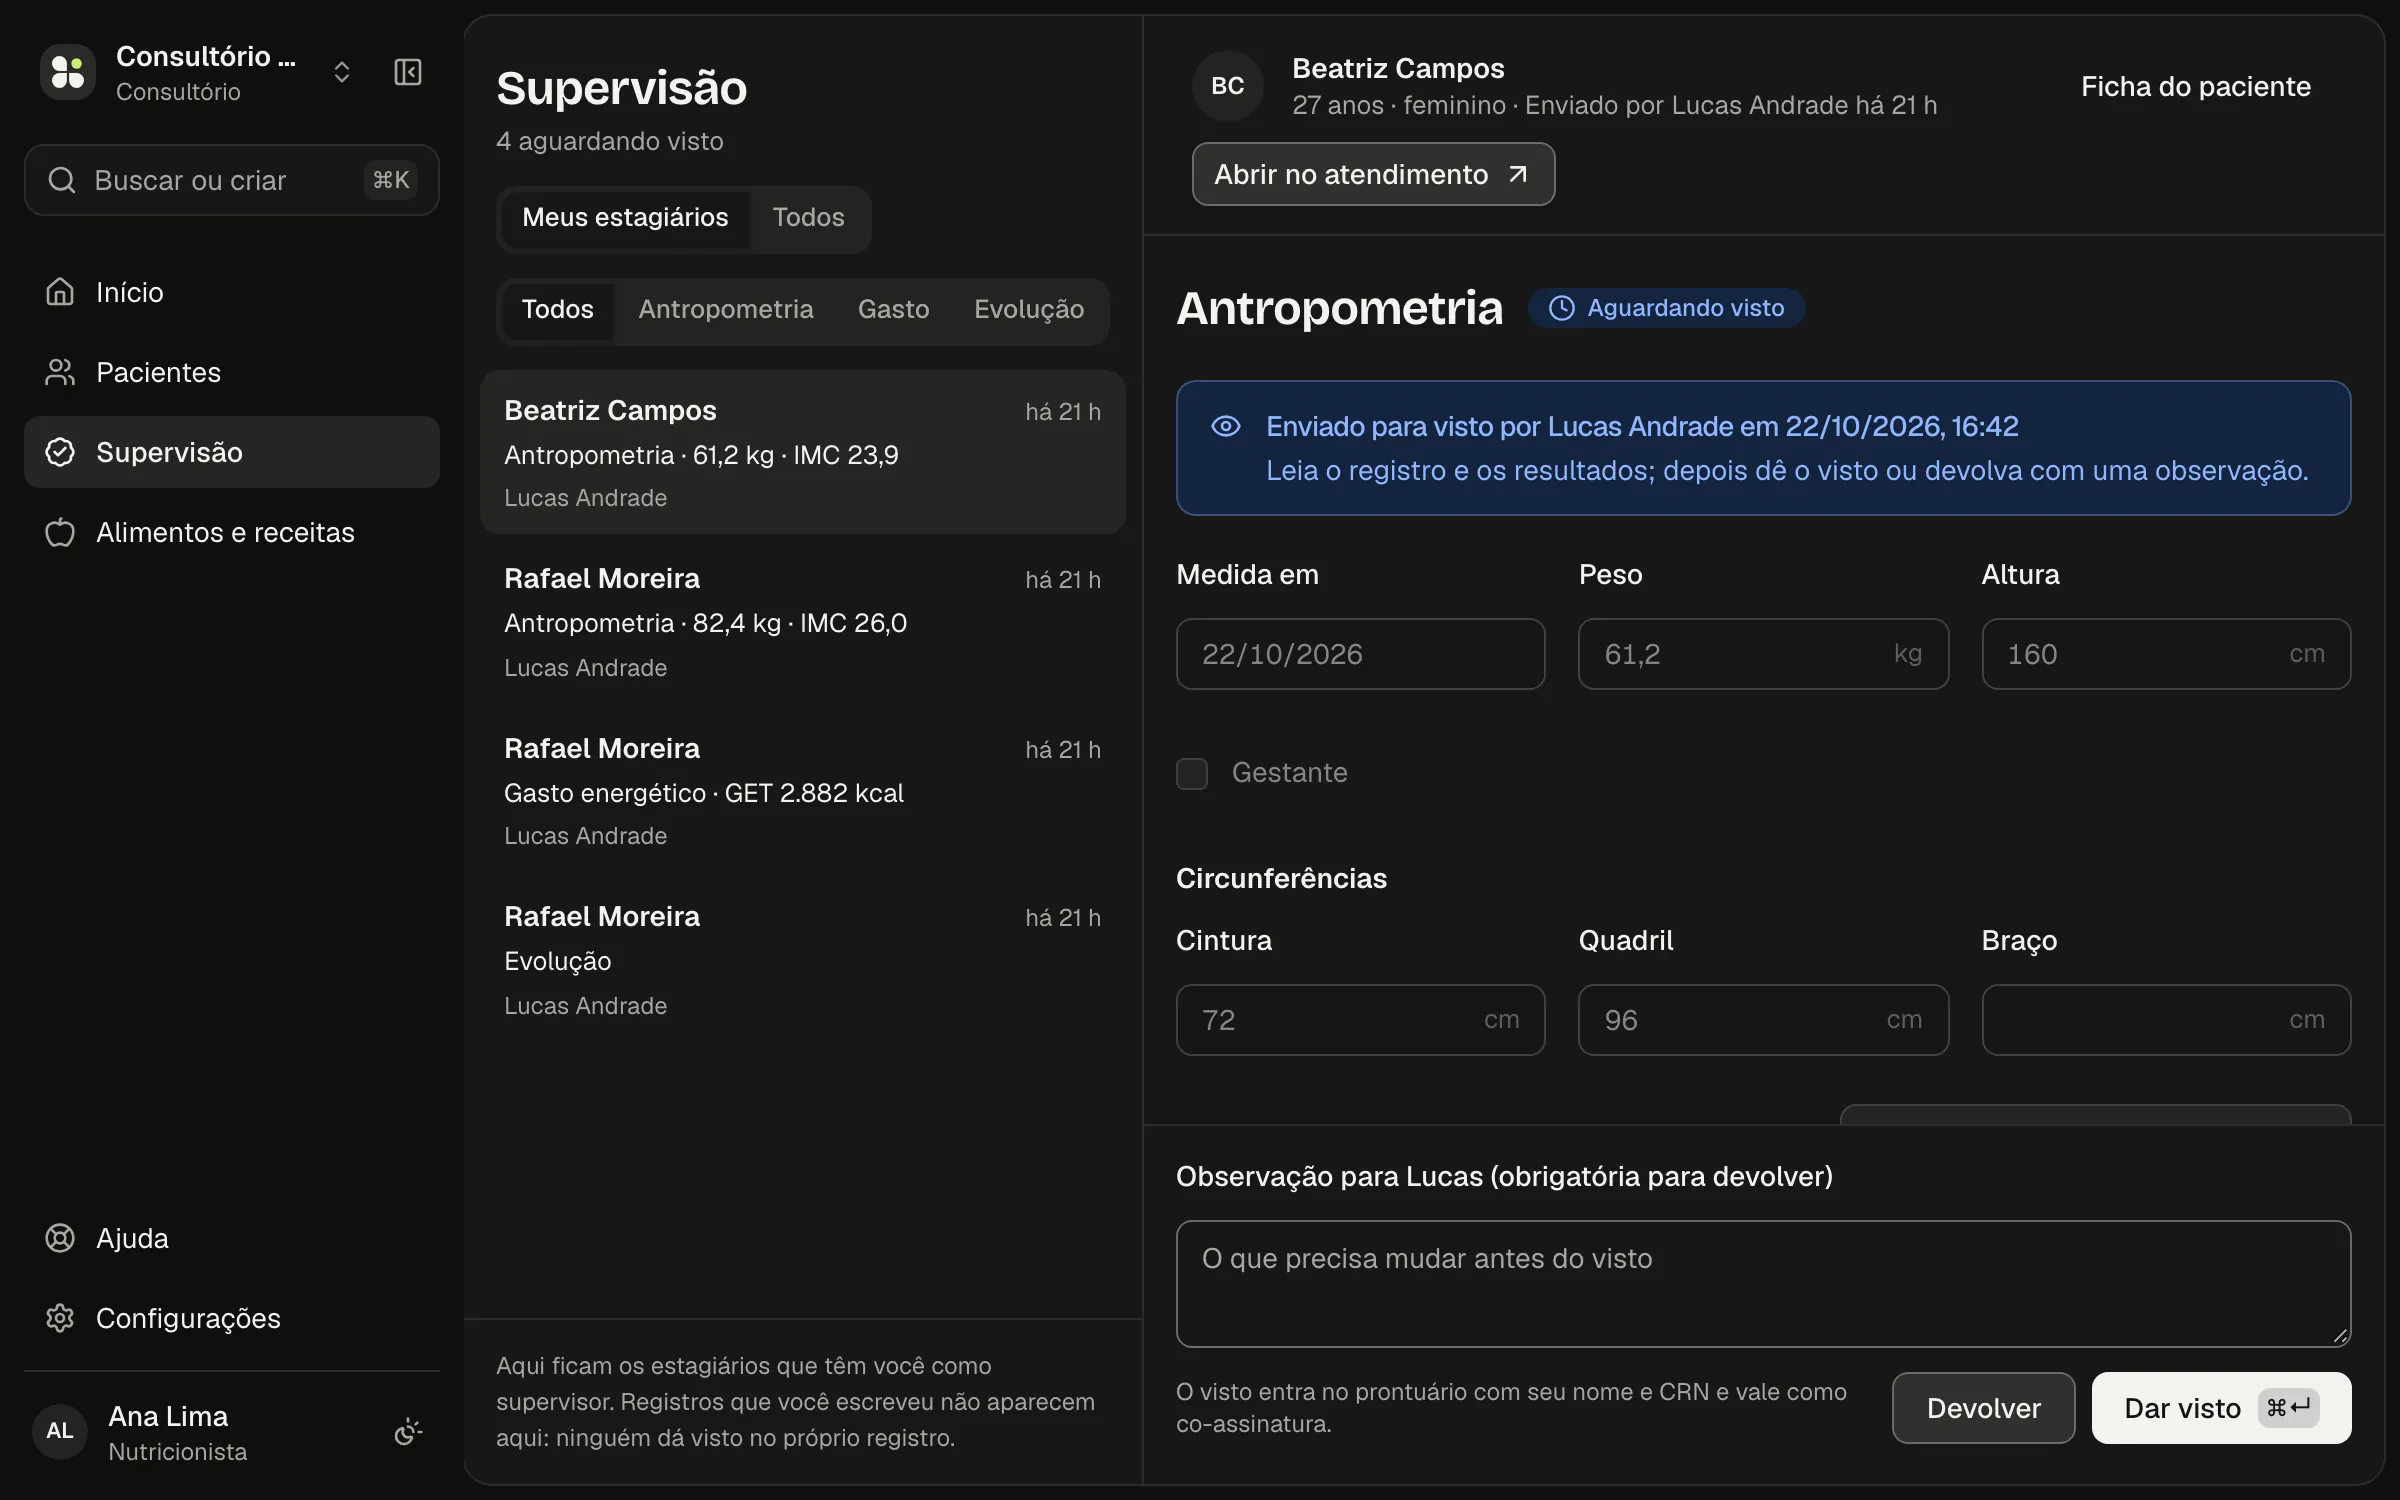The image size is (2400, 1500).
Task: Open Ficha do paciente
Action: (2196, 87)
